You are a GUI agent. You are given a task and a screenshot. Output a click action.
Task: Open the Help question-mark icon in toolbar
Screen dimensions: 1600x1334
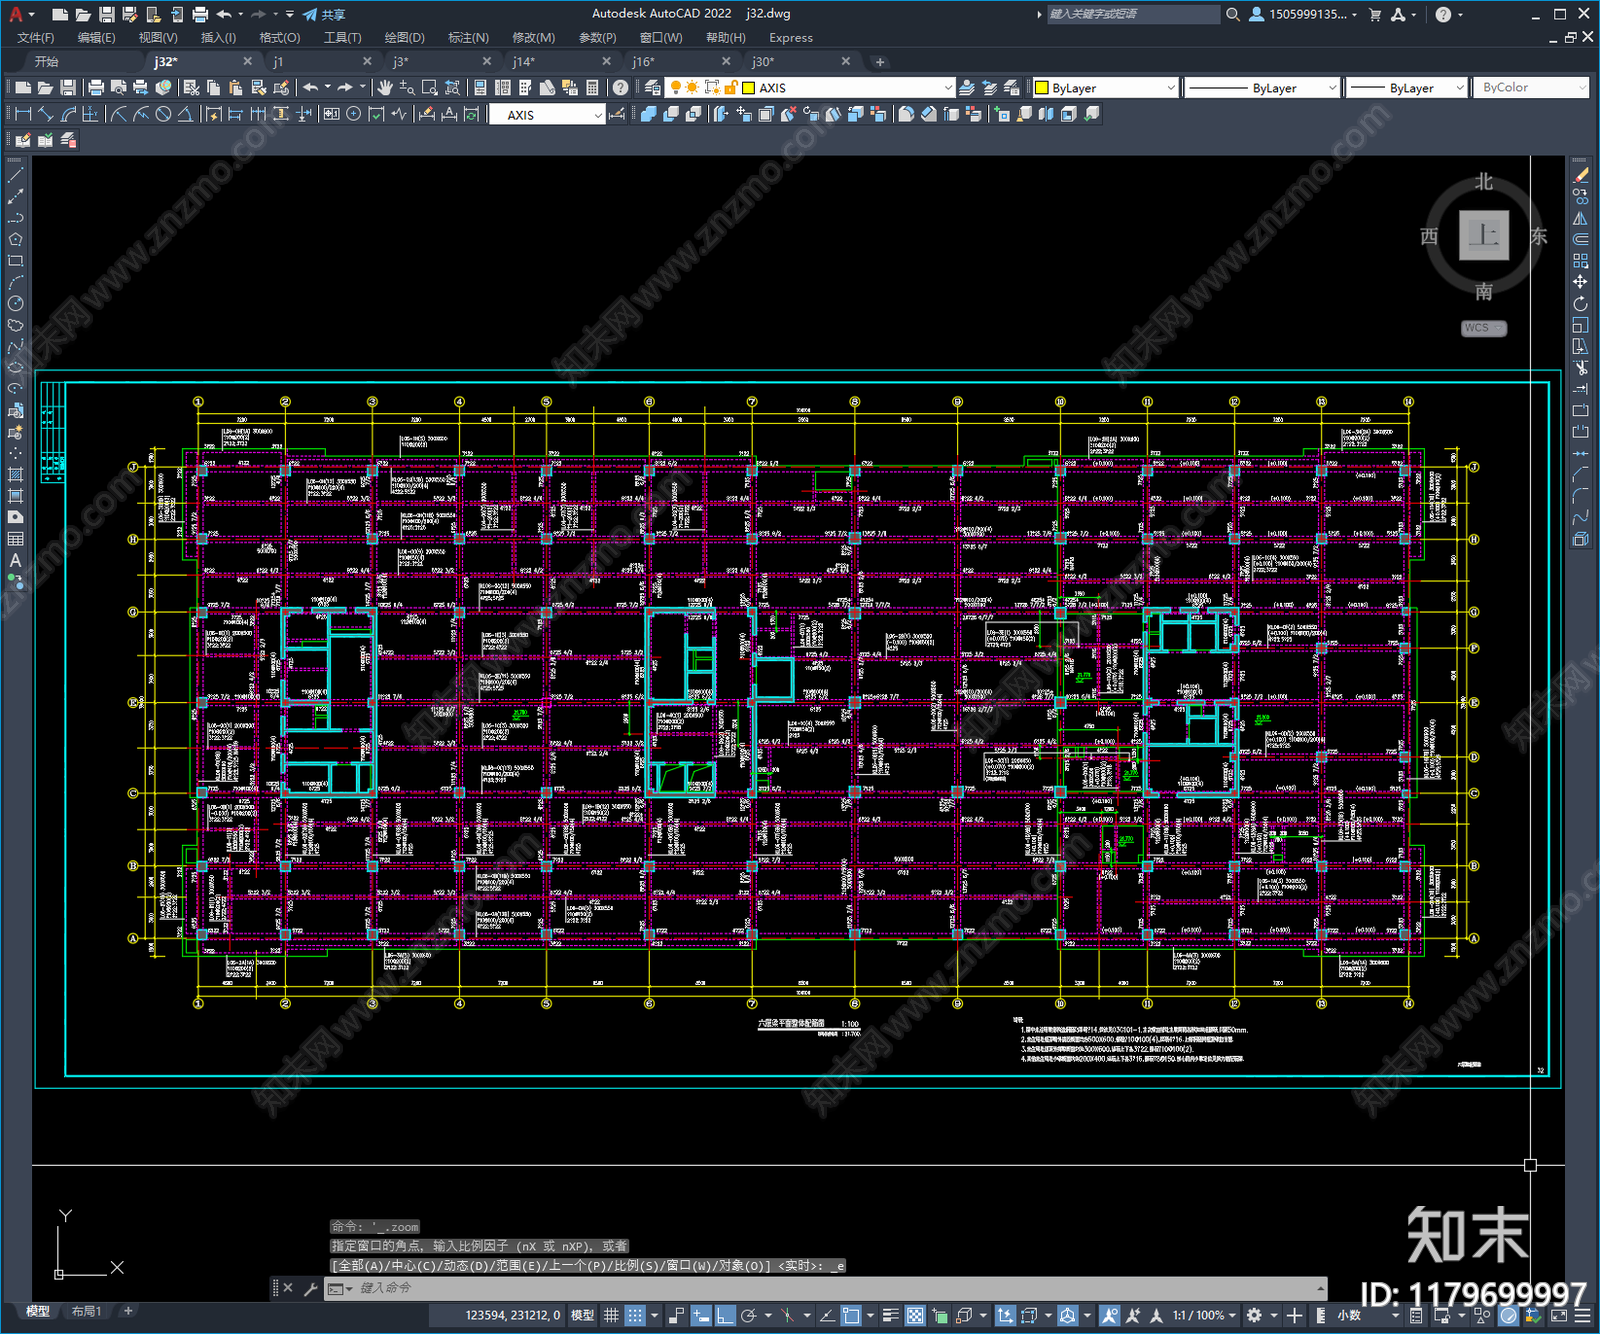(x=621, y=88)
